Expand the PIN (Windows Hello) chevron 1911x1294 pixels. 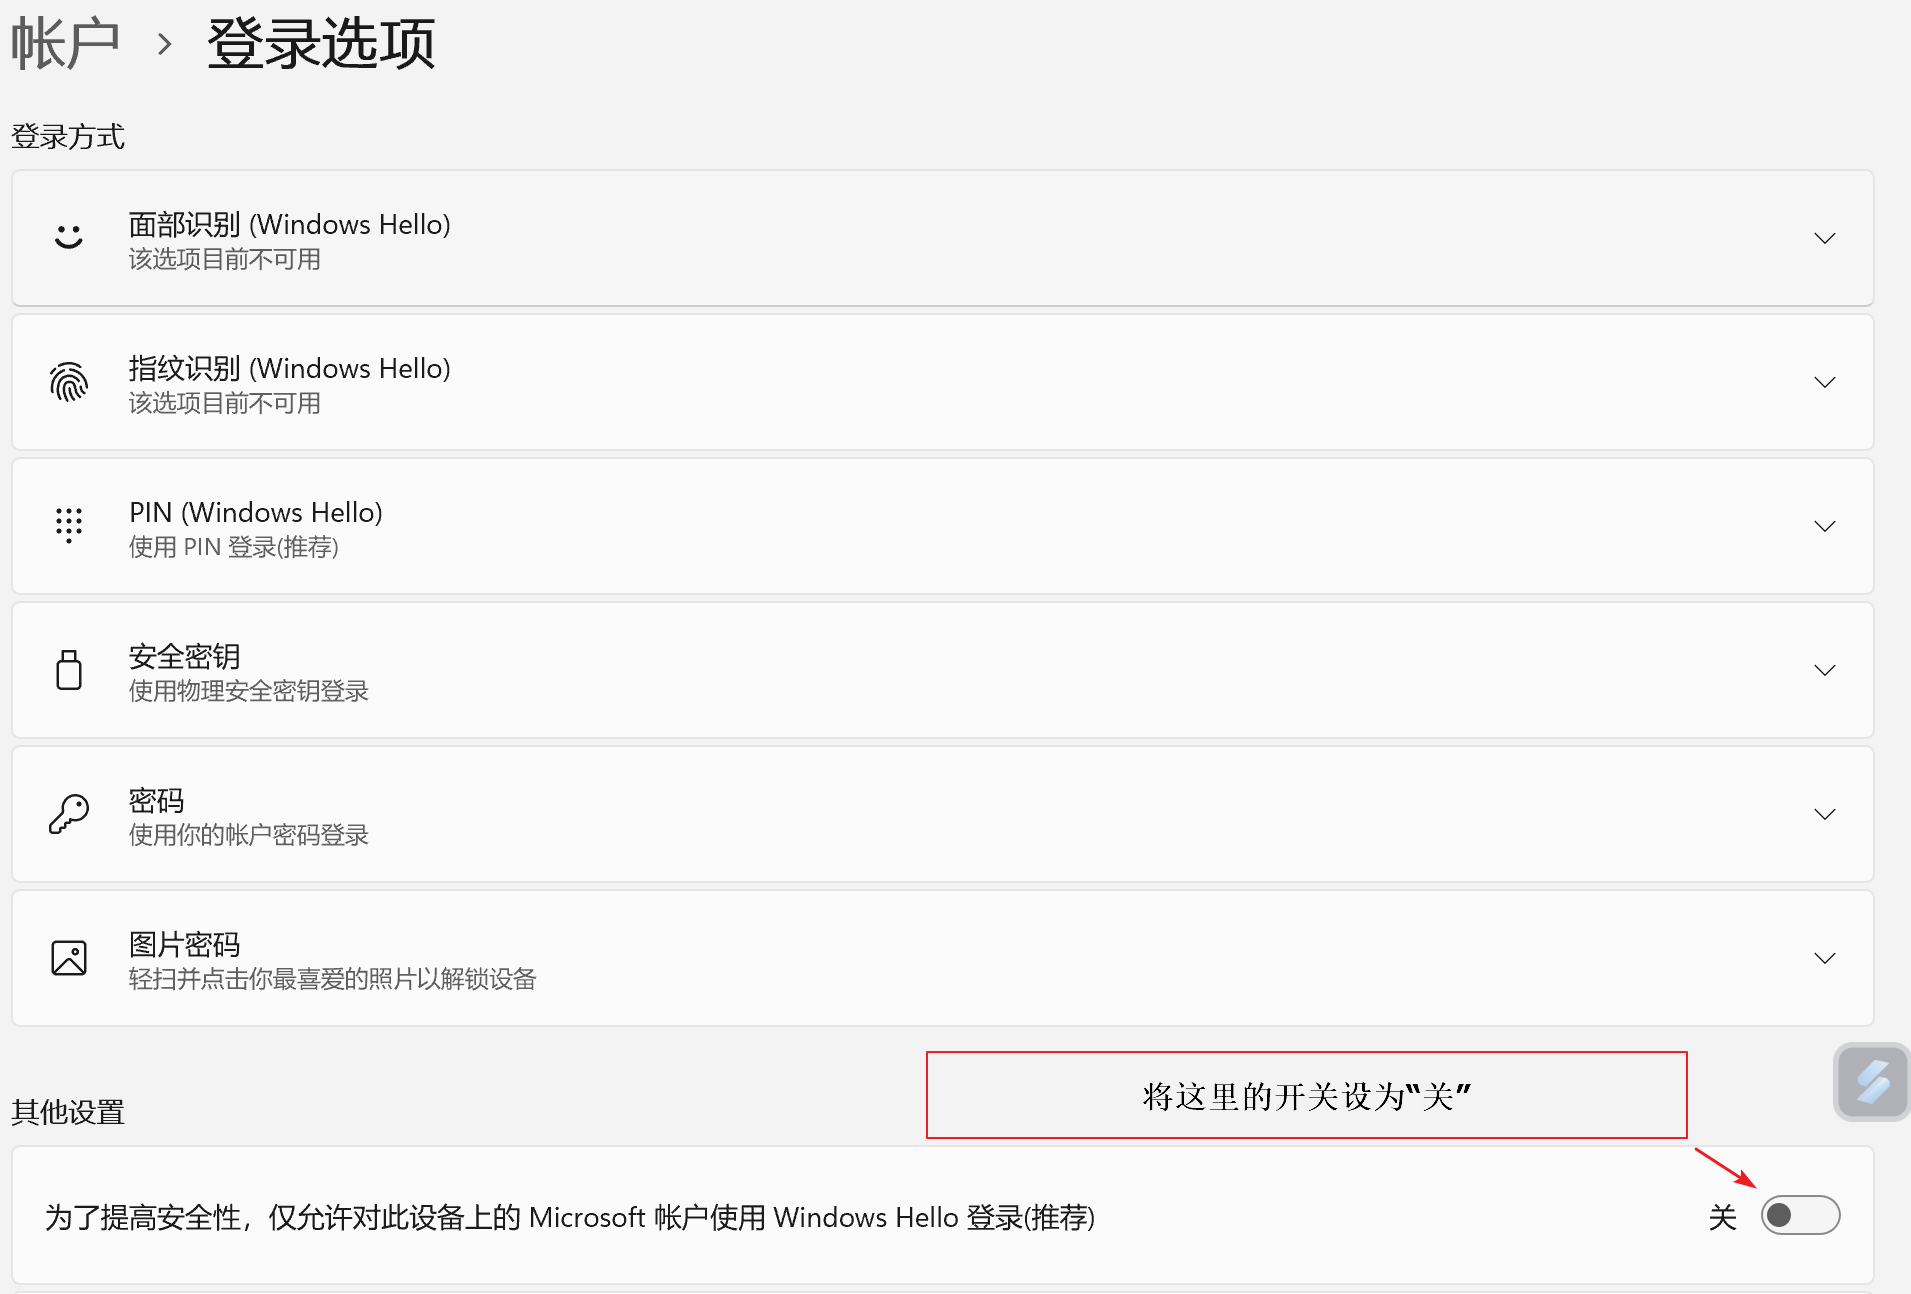click(x=1825, y=526)
